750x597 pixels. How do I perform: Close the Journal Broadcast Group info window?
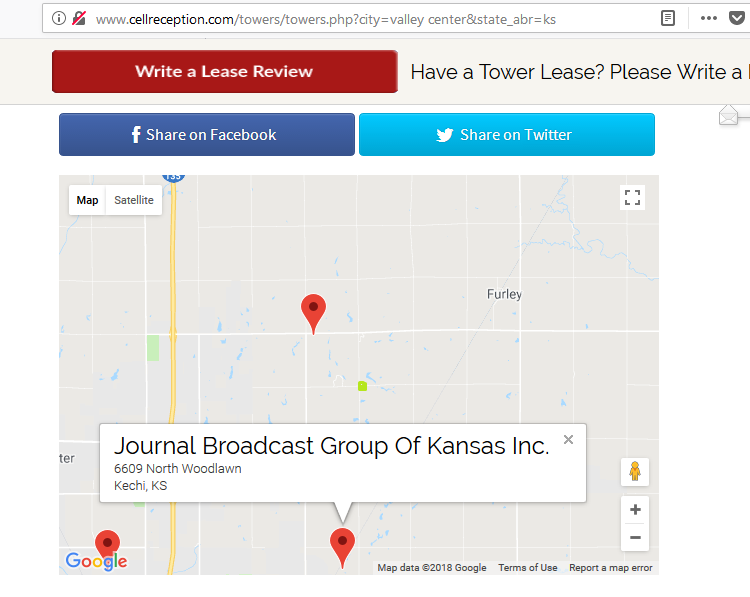click(x=568, y=439)
